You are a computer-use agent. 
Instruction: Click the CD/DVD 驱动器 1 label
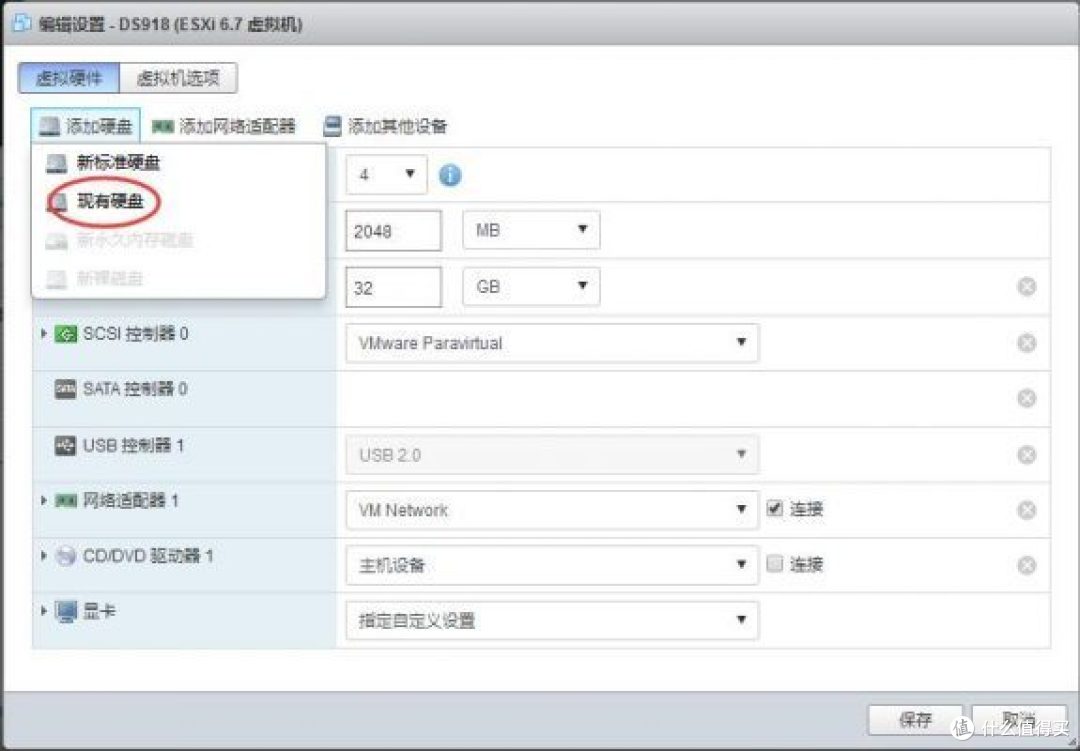coord(148,556)
